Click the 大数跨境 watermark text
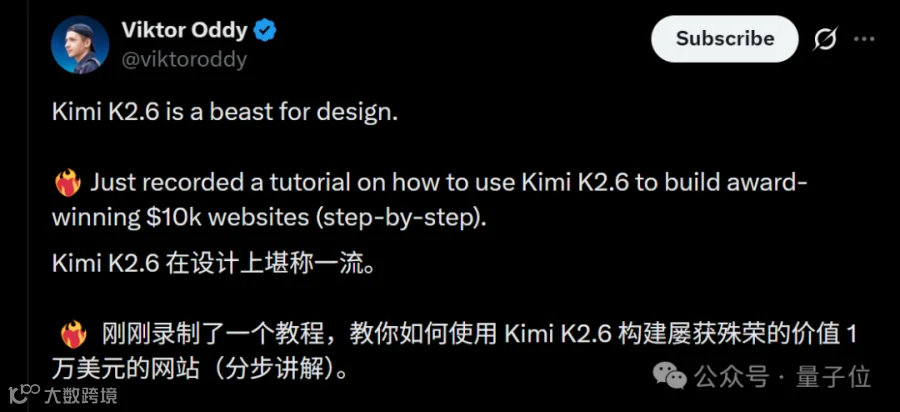 tap(80, 395)
